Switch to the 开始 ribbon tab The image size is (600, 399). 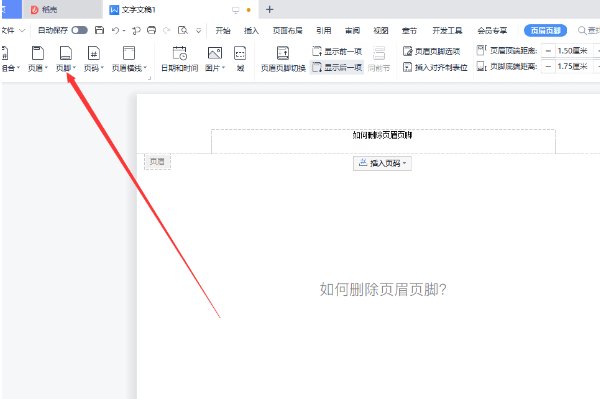tap(223, 31)
